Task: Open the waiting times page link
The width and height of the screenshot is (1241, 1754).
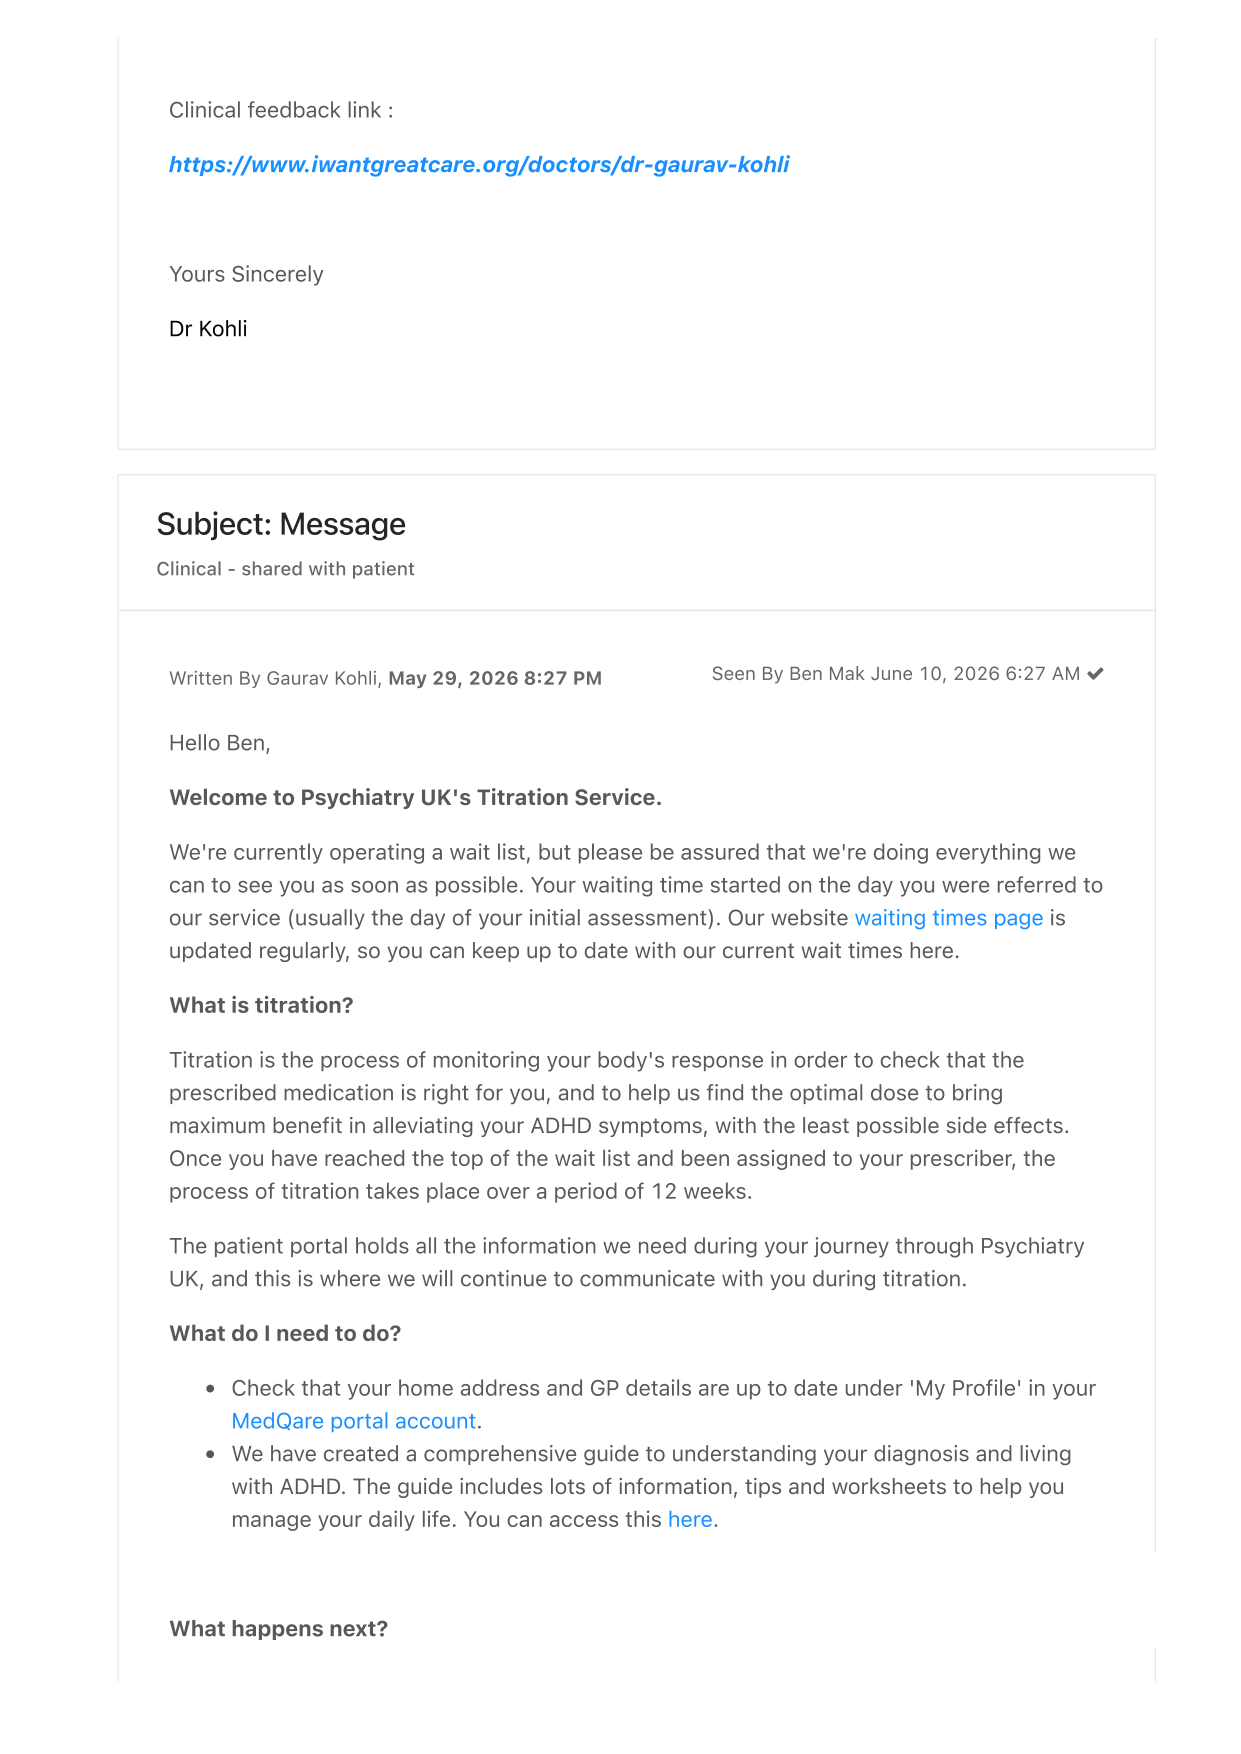Action: click(x=948, y=918)
